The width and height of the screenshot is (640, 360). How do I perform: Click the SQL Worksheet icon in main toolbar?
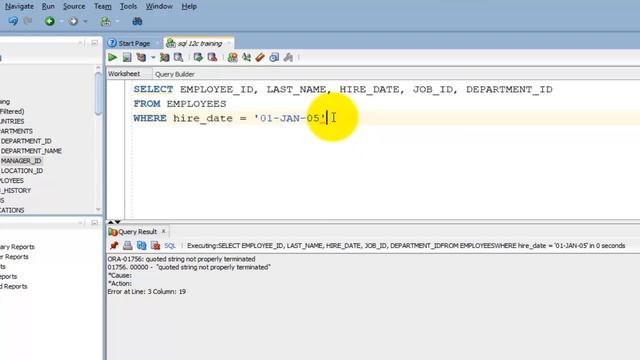click(x=106, y=21)
